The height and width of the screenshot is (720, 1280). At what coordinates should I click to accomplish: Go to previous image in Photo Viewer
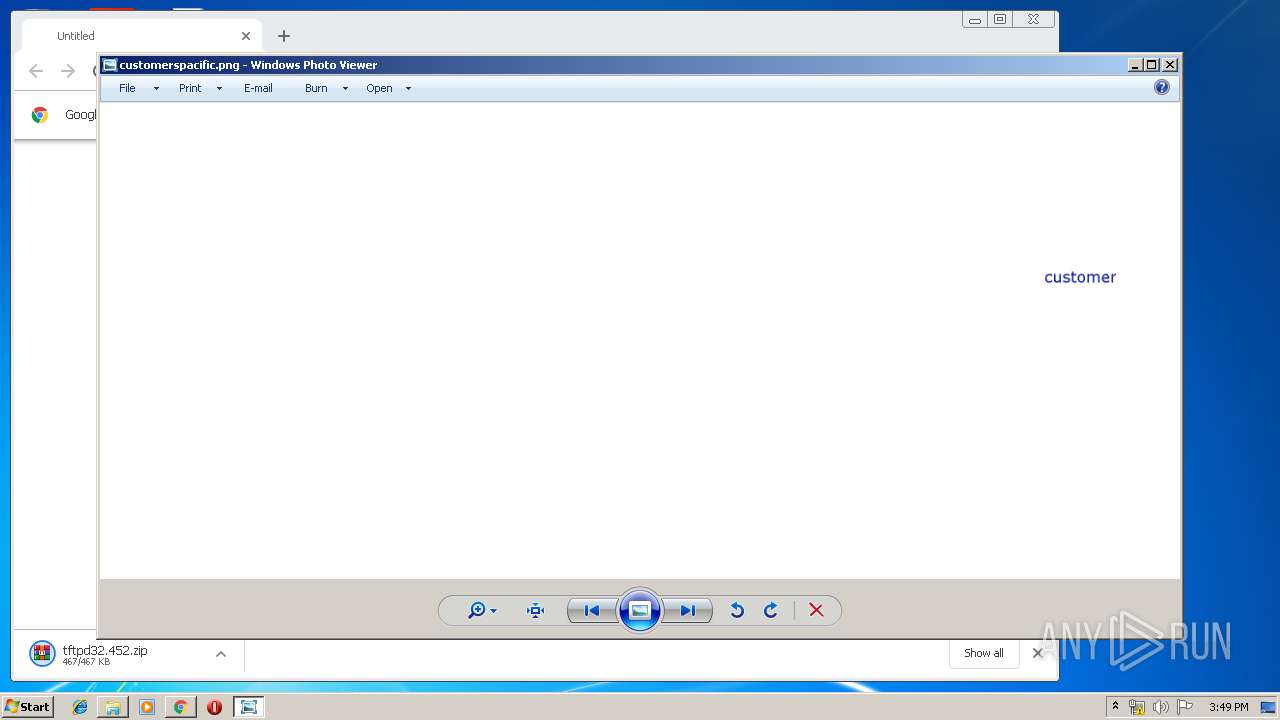pyautogui.click(x=592, y=610)
